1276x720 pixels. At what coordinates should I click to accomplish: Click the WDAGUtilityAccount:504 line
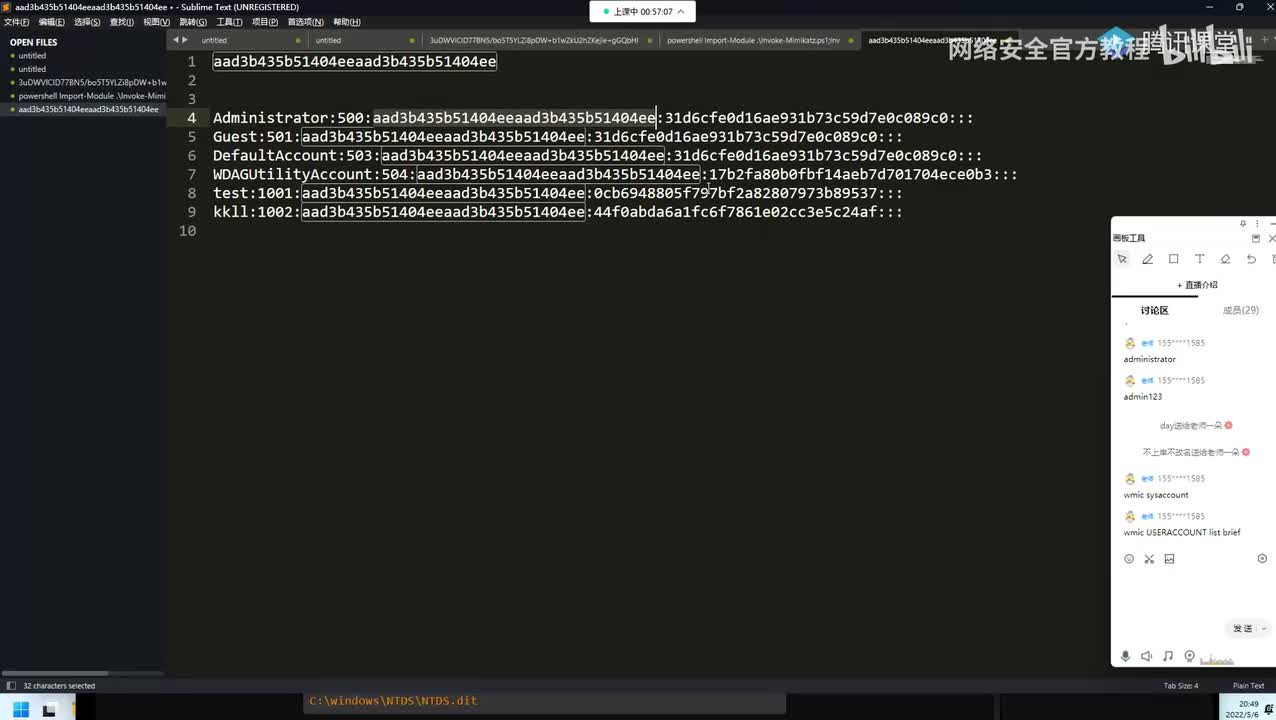[615, 175]
